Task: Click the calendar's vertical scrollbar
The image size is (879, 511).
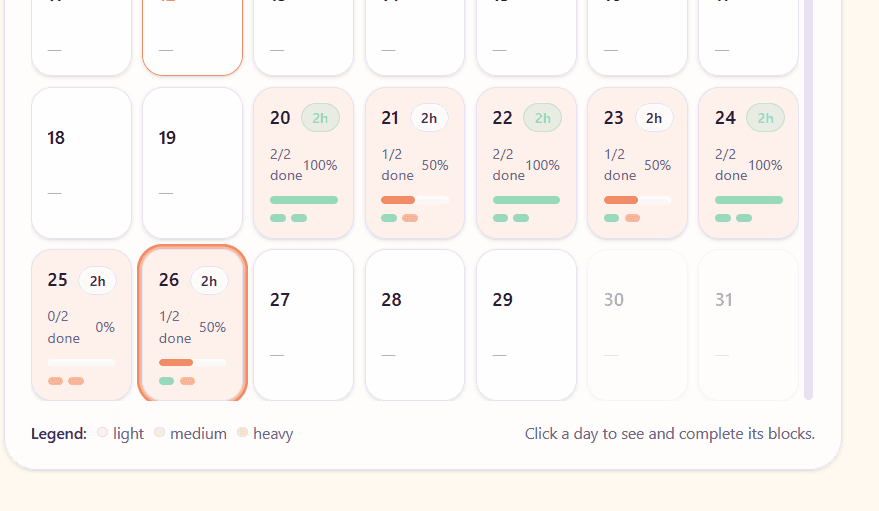Action: pyautogui.click(x=808, y=200)
